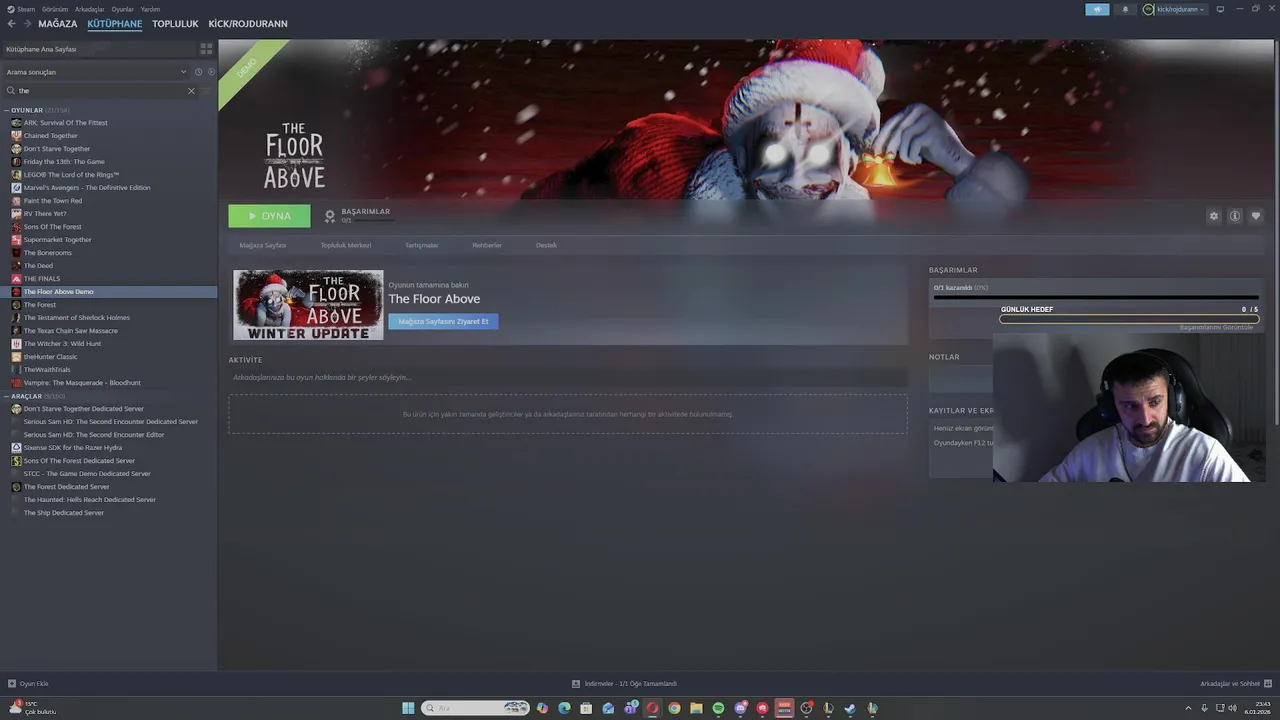
Task: Open the Görünüm menu
Action: [55, 9]
